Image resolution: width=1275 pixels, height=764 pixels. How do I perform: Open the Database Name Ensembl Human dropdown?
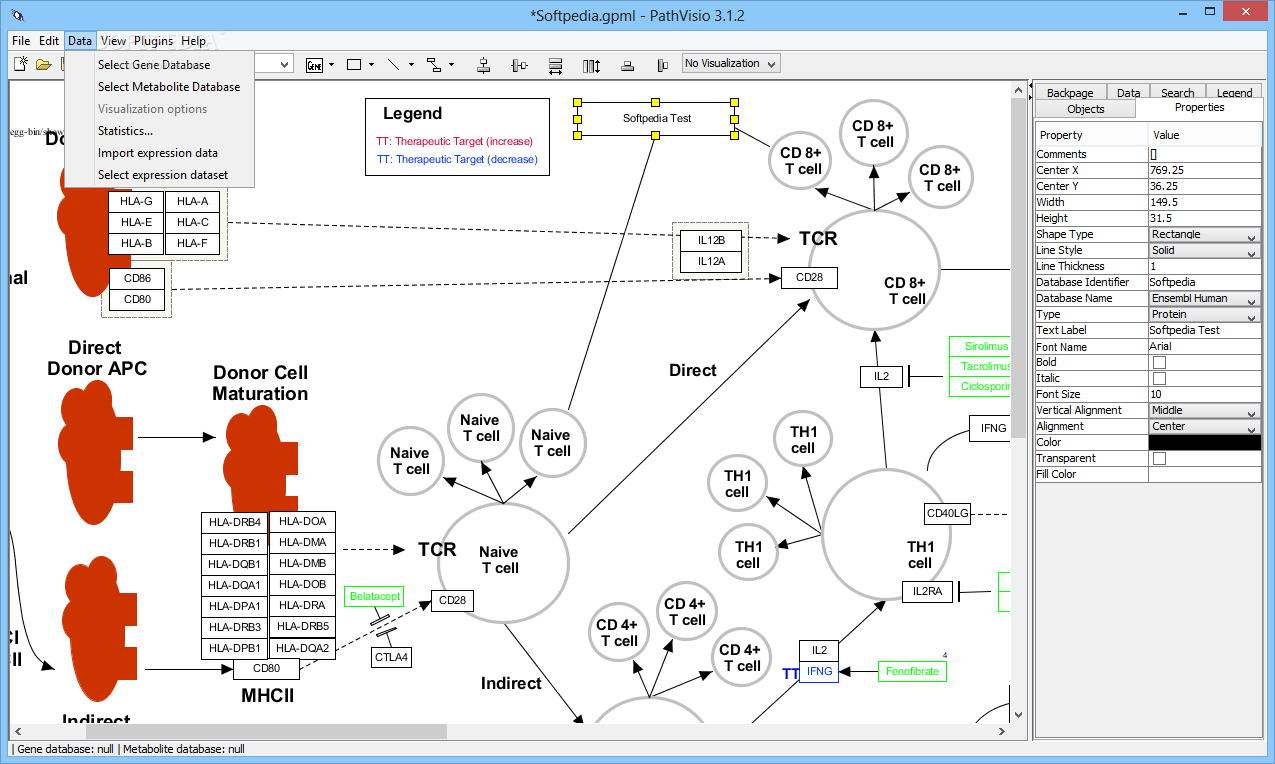1204,298
